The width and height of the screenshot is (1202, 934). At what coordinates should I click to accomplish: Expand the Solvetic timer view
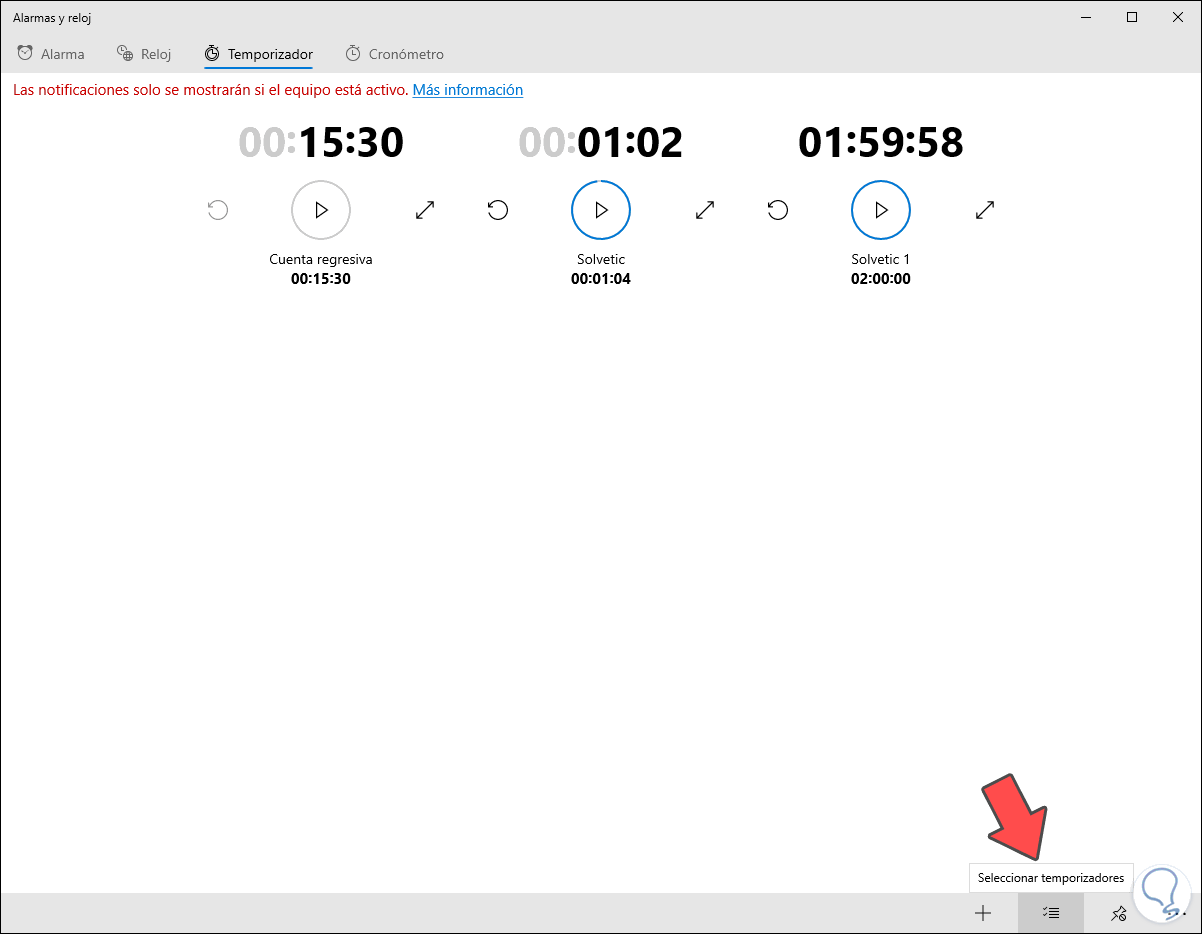coord(705,210)
